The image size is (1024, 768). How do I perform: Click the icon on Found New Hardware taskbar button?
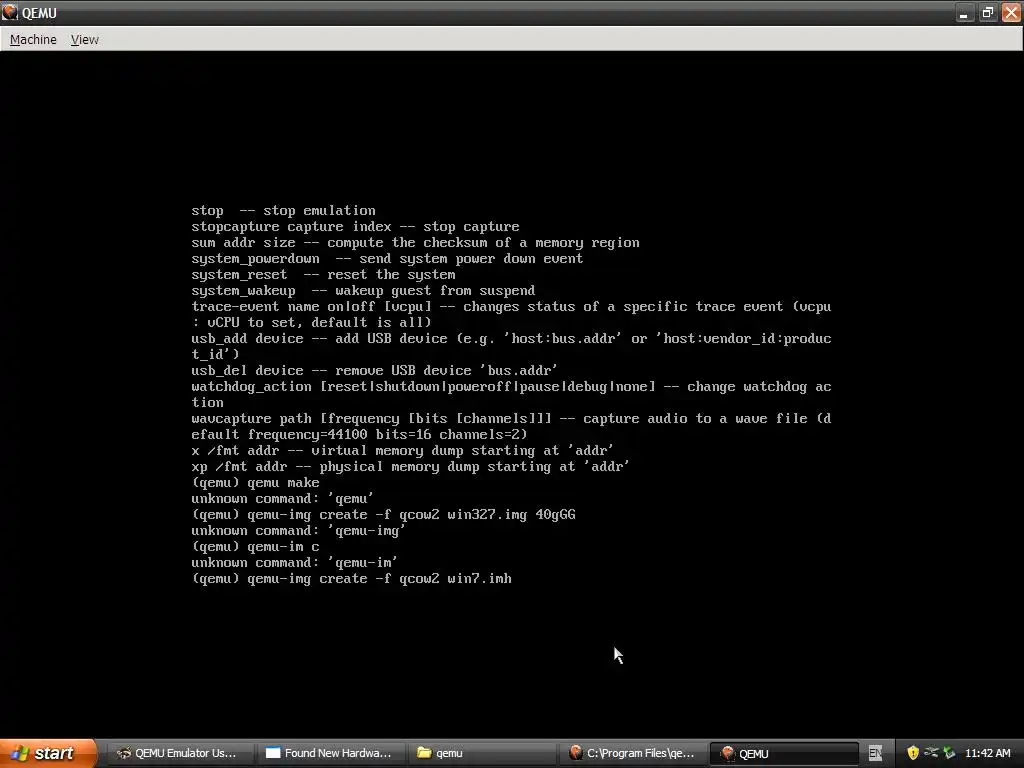273,753
